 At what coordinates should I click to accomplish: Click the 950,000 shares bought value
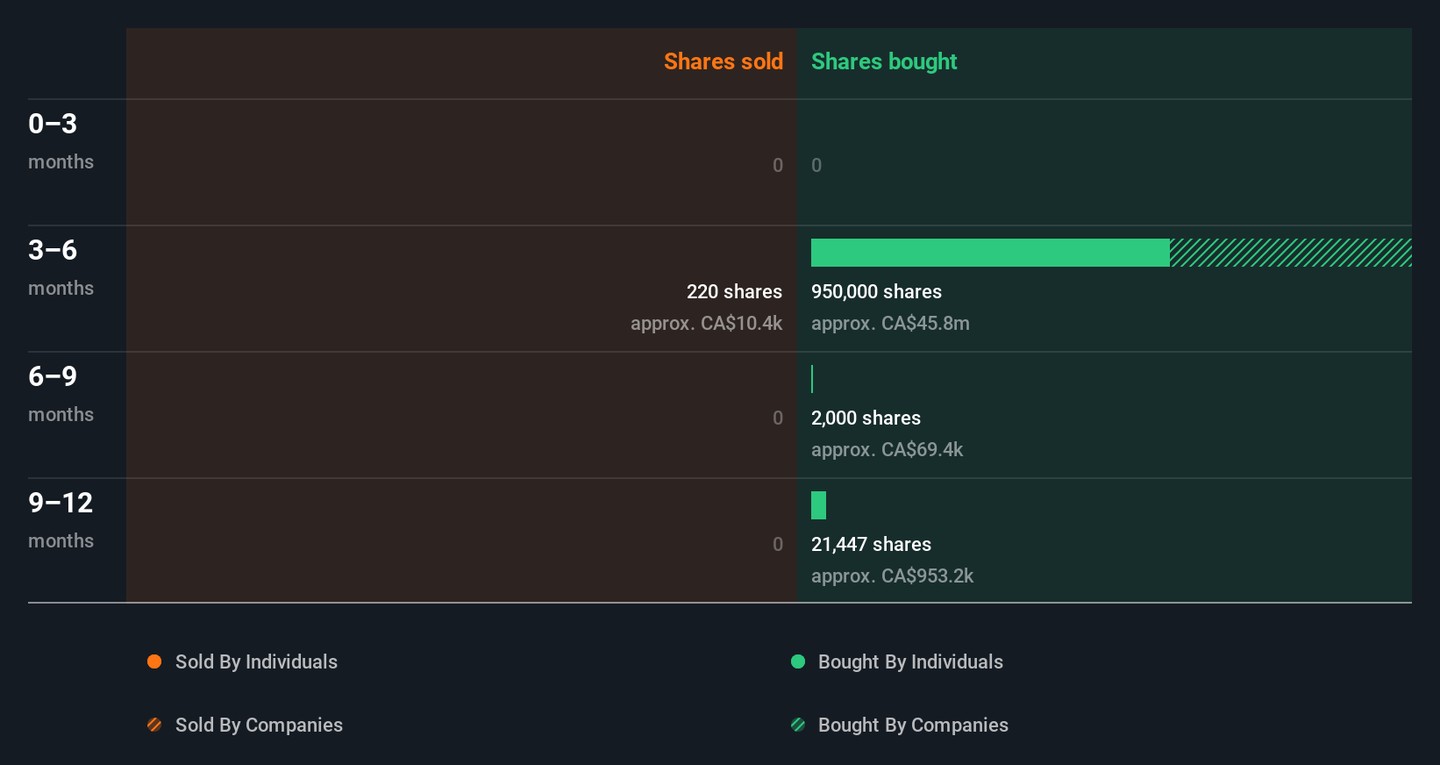876,292
